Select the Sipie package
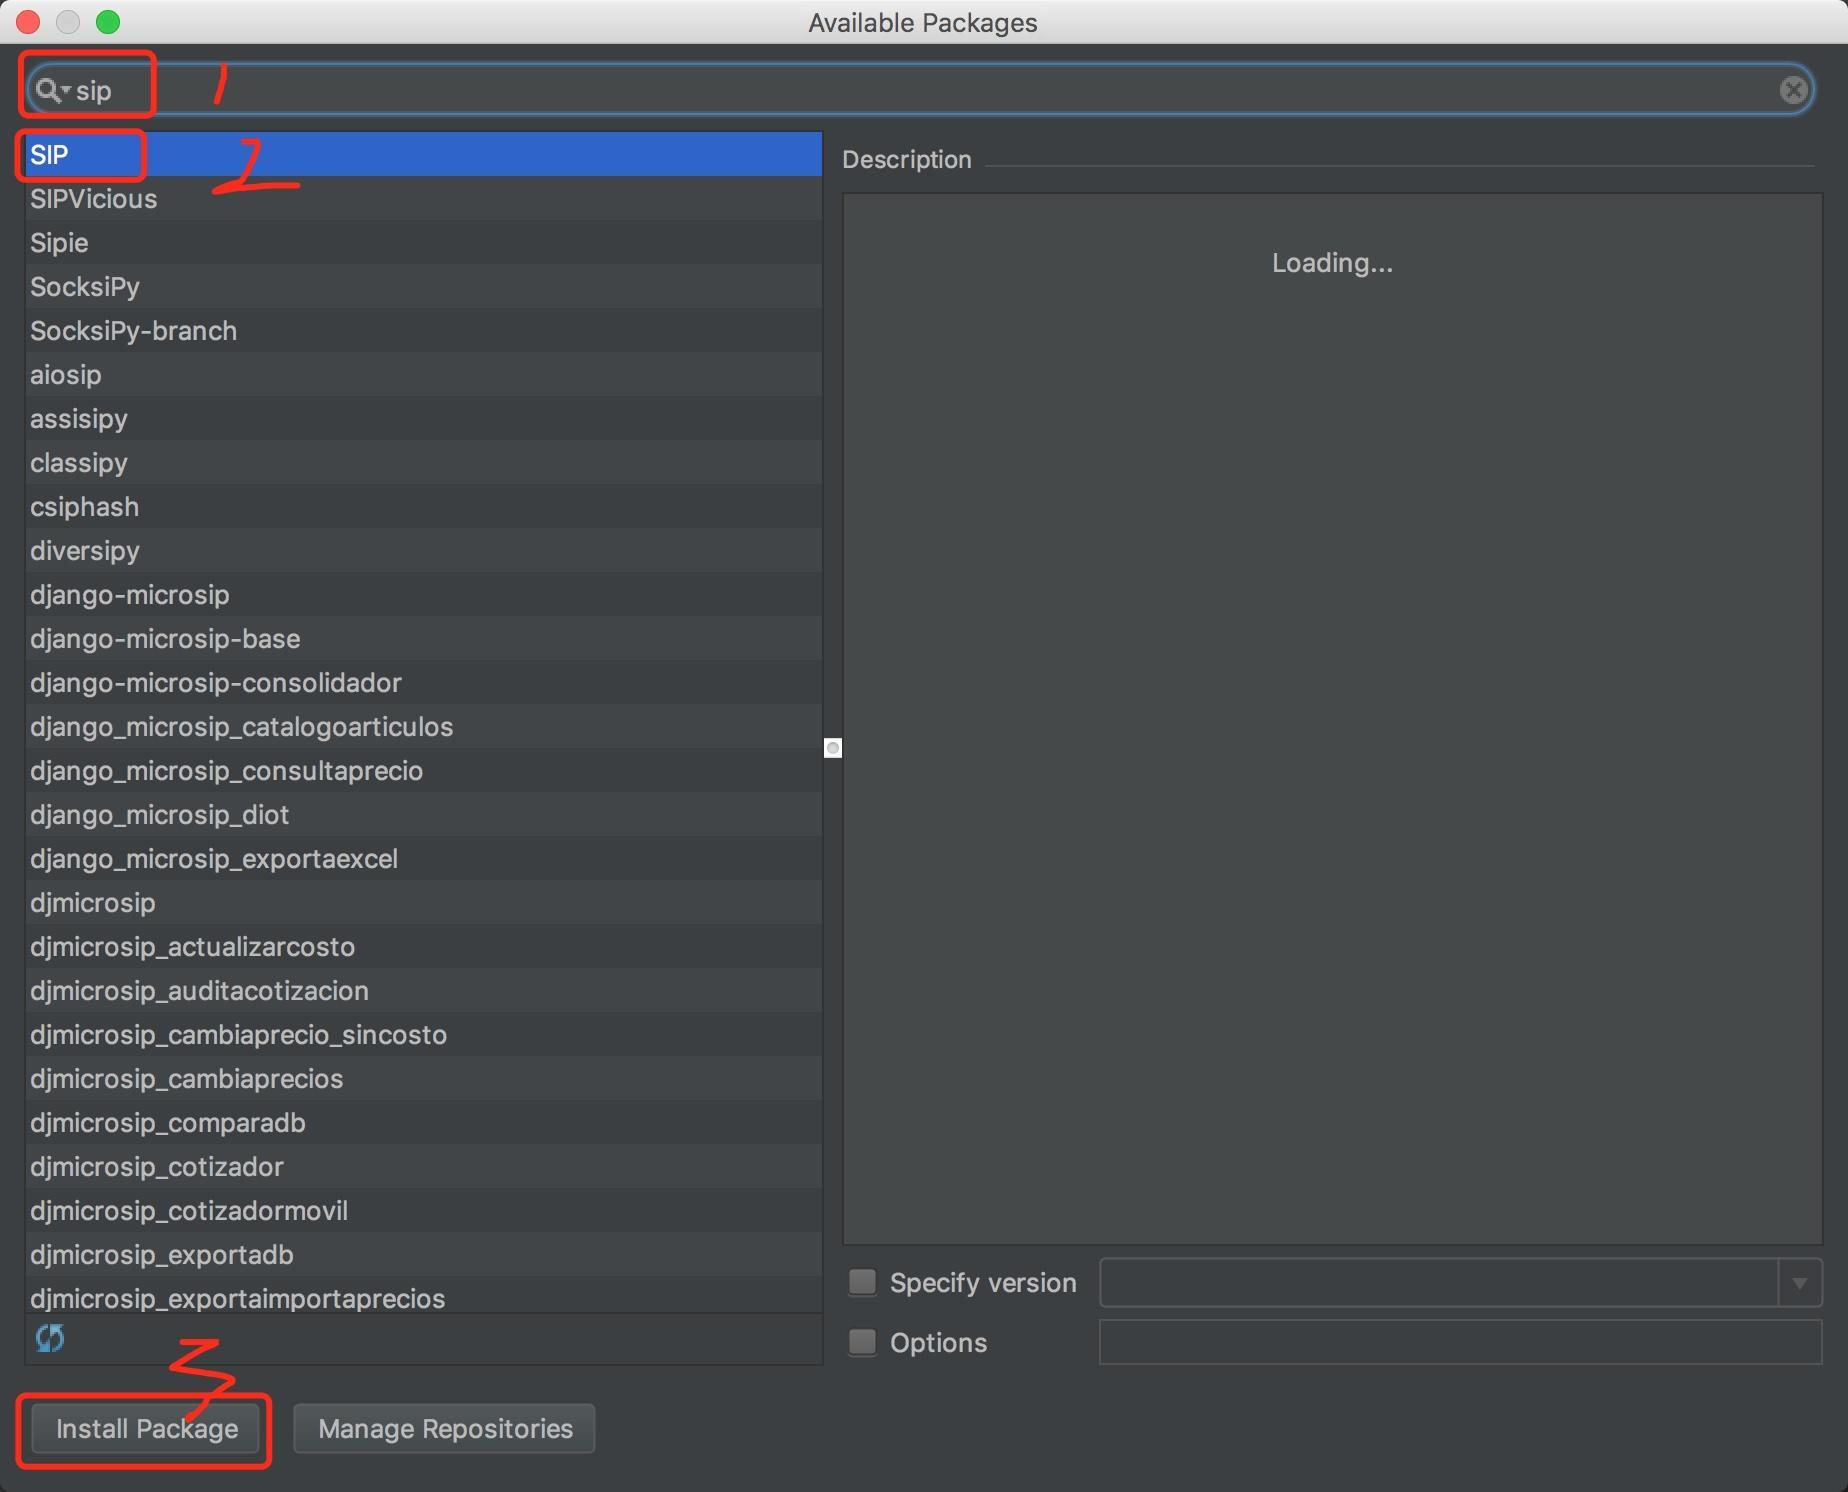 coord(424,242)
